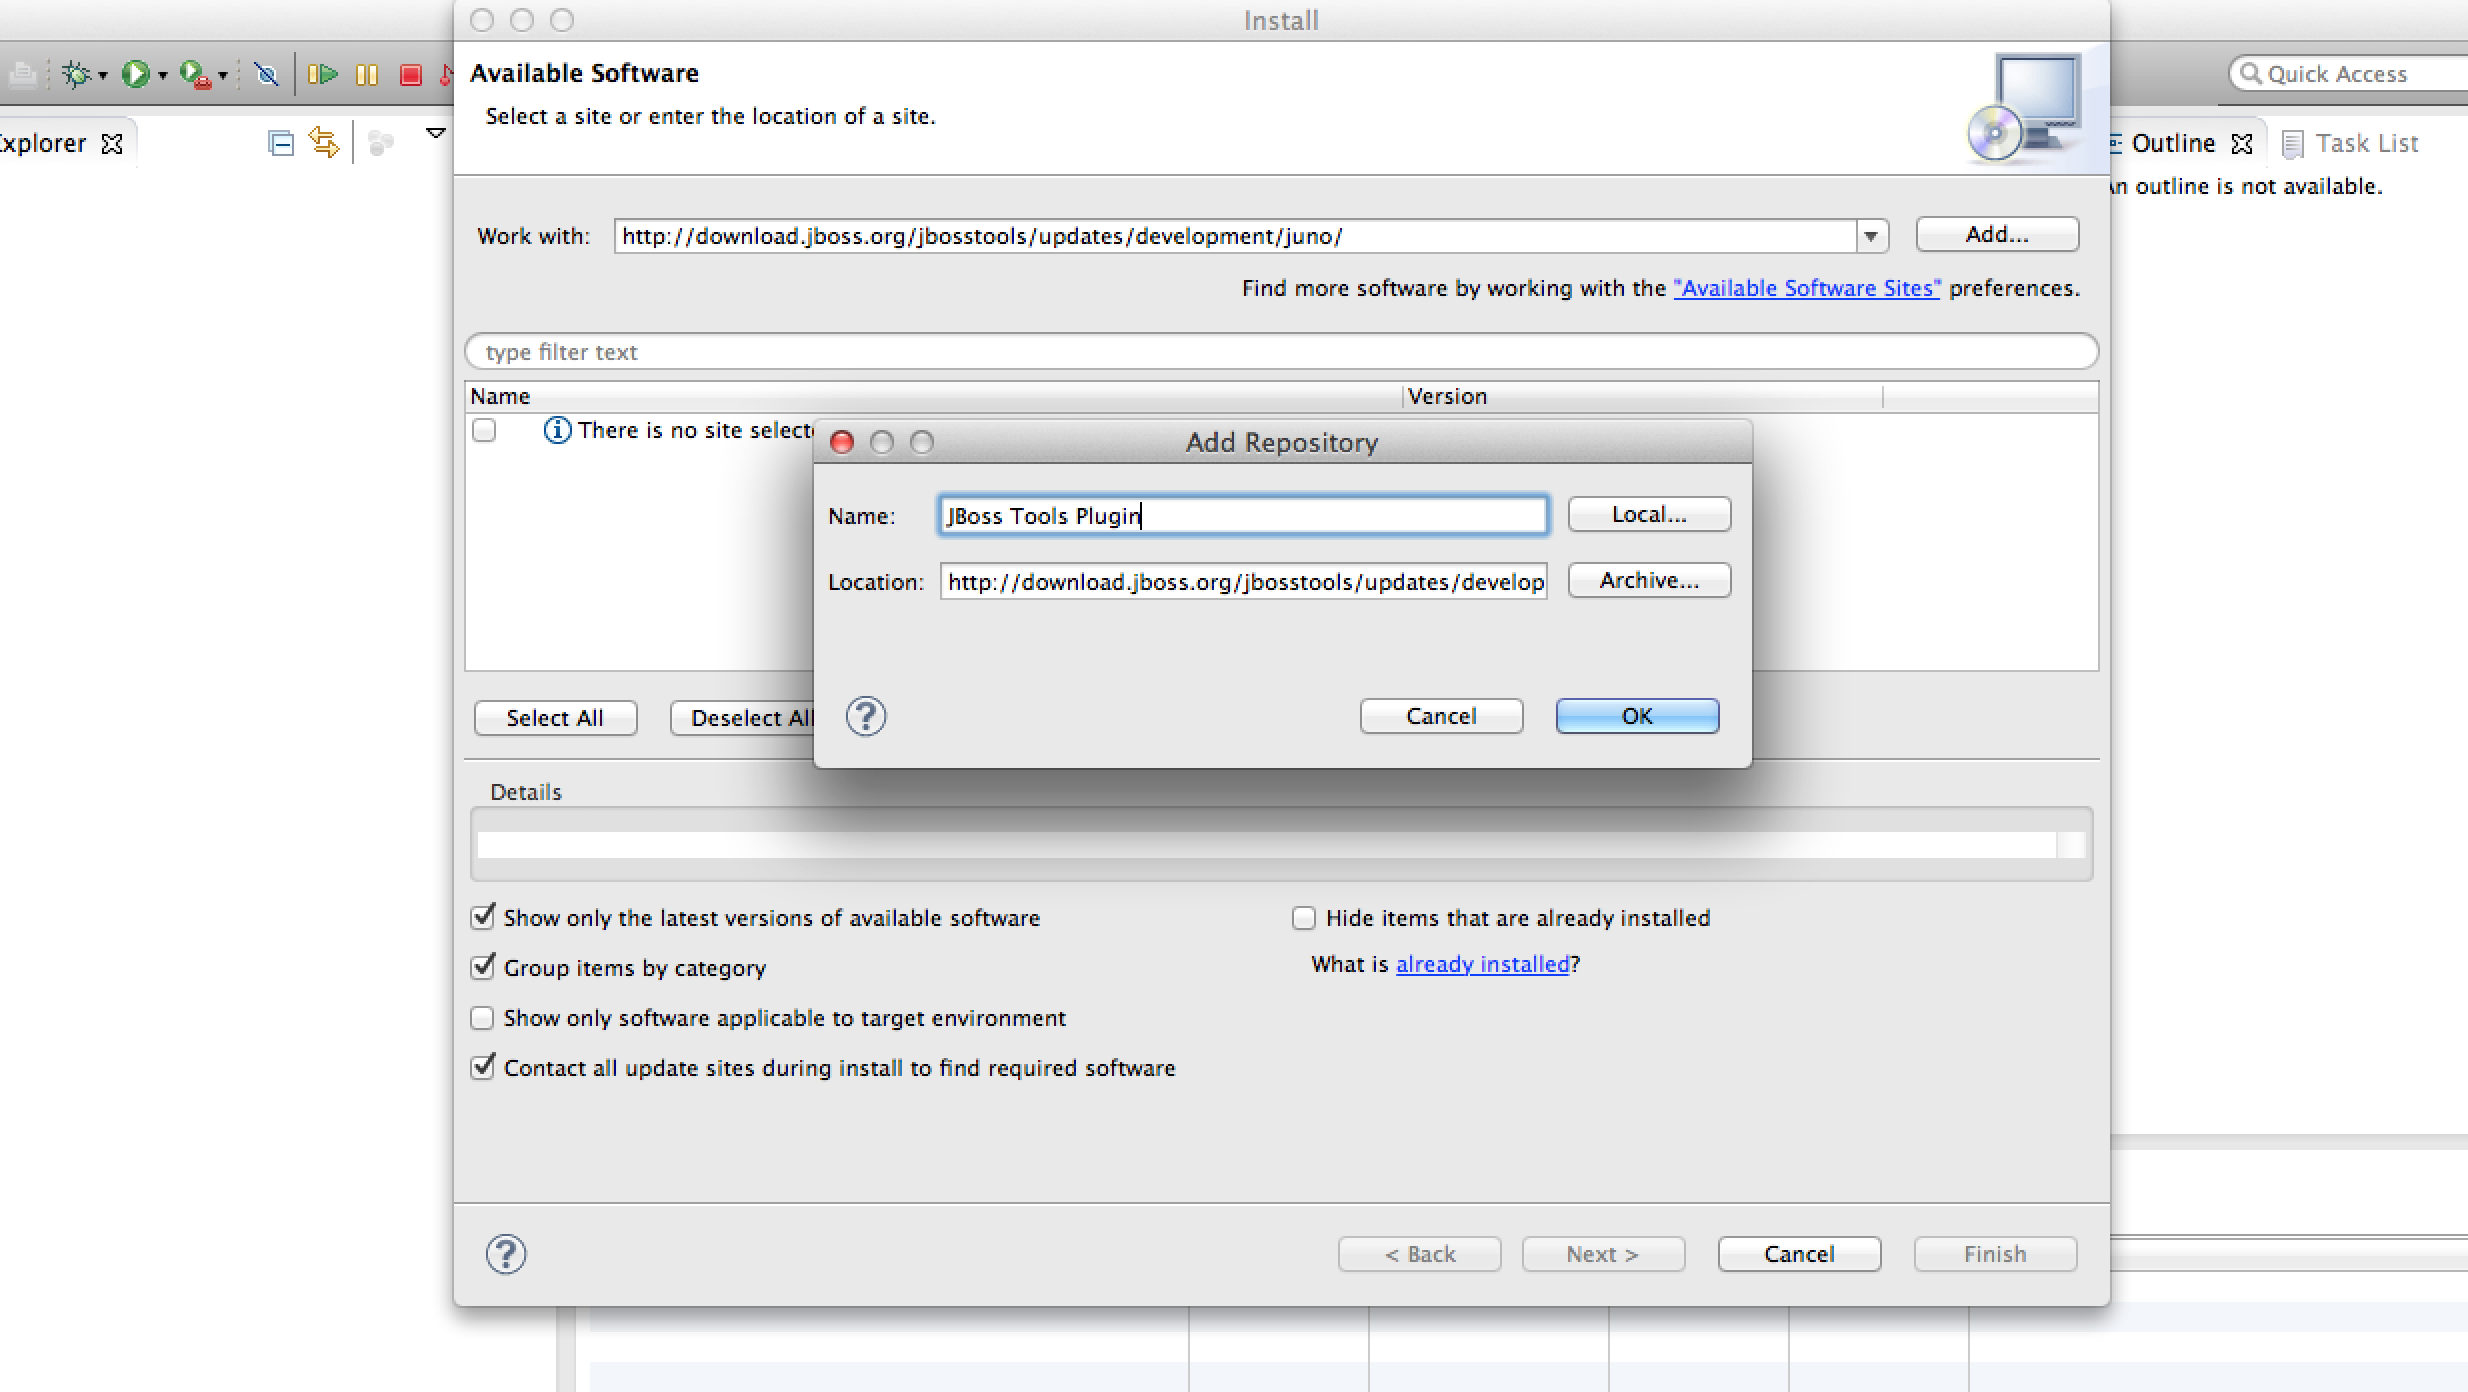The width and height of the screenshot is (2468, 1392).
Task: Click Collapse All icon in Explorer
Action: (x=281, y=144)
